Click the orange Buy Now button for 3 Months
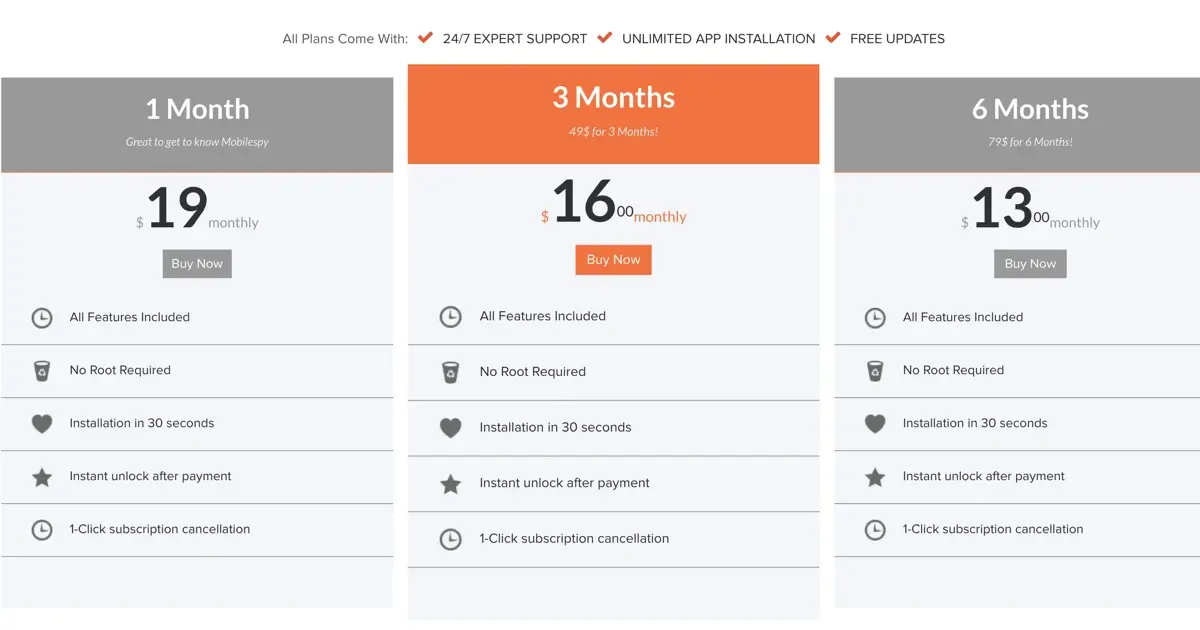 613,260
